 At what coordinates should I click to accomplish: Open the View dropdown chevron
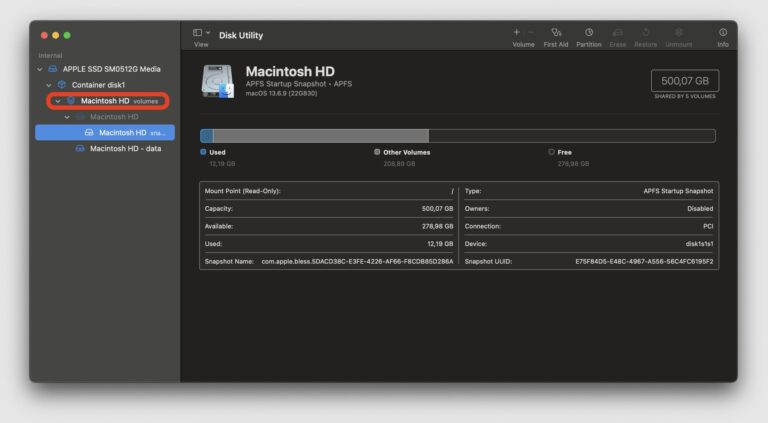208,32
